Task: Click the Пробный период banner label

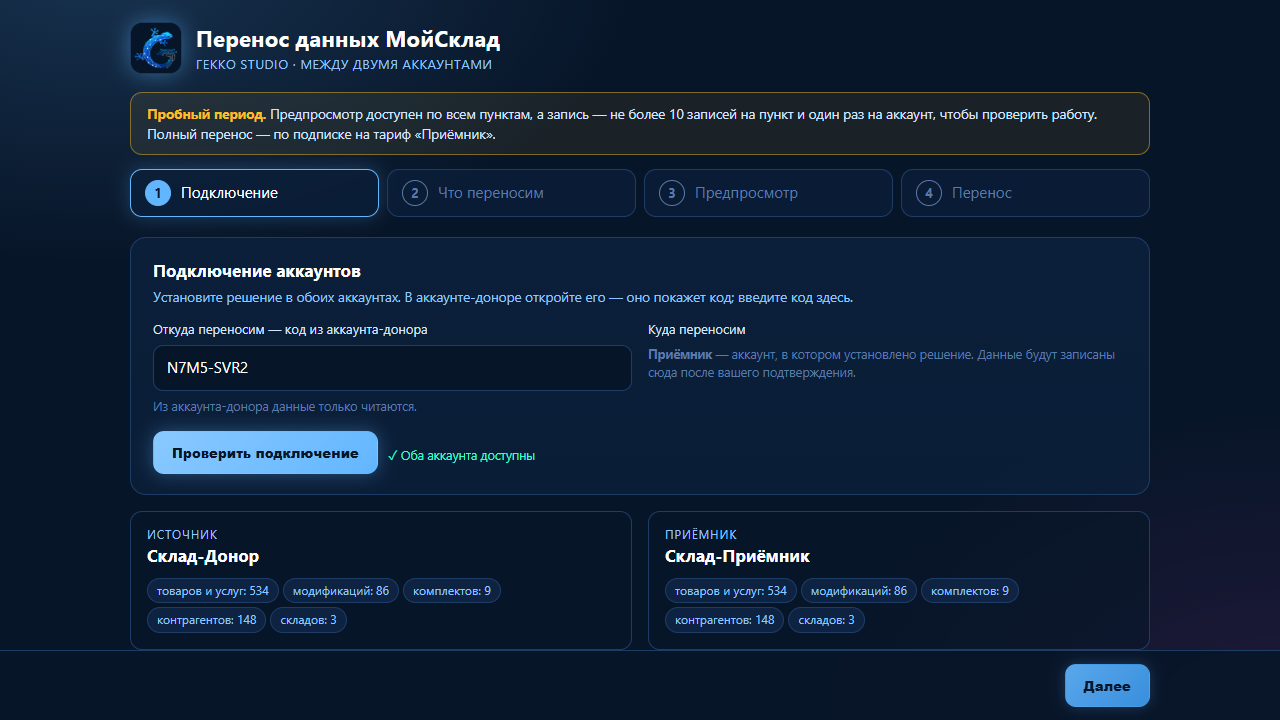Action: click(x=206, y=114)
